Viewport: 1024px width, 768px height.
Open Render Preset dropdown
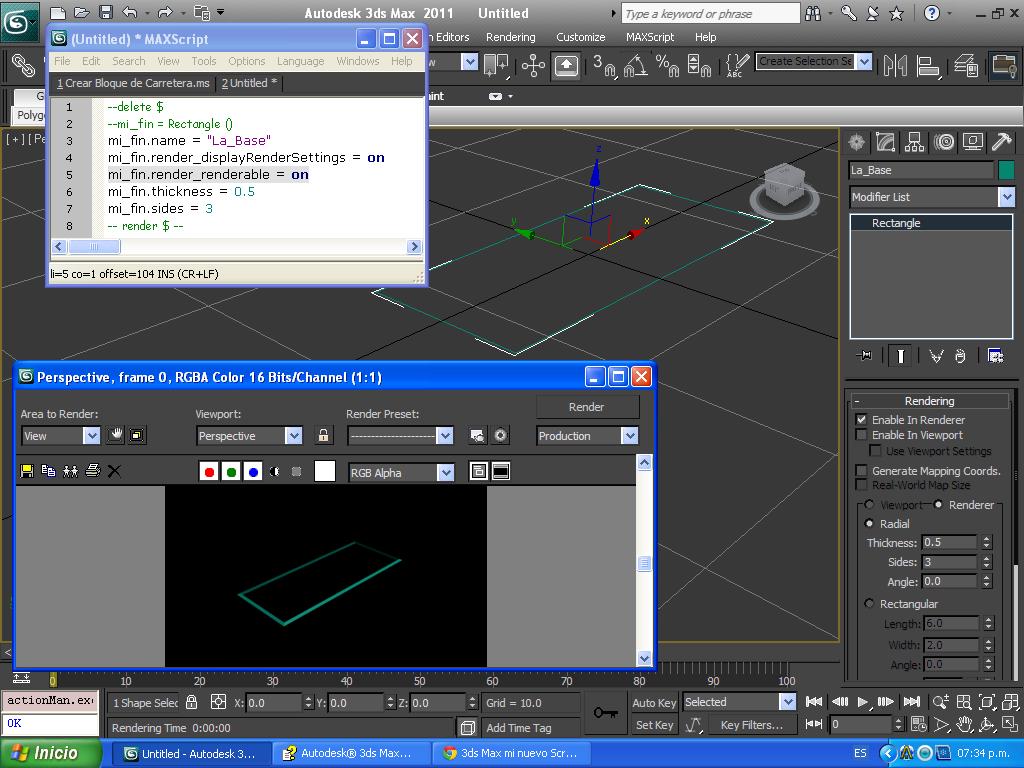[445, 436]
